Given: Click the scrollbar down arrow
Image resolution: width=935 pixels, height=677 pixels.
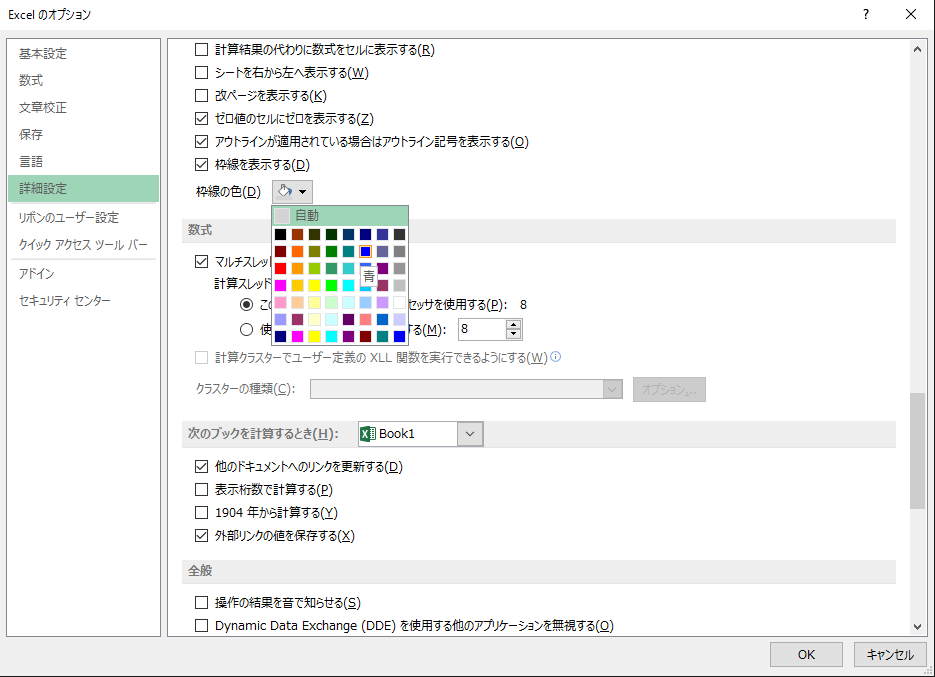Looking at the screenshot, I should tap(918, 626).
